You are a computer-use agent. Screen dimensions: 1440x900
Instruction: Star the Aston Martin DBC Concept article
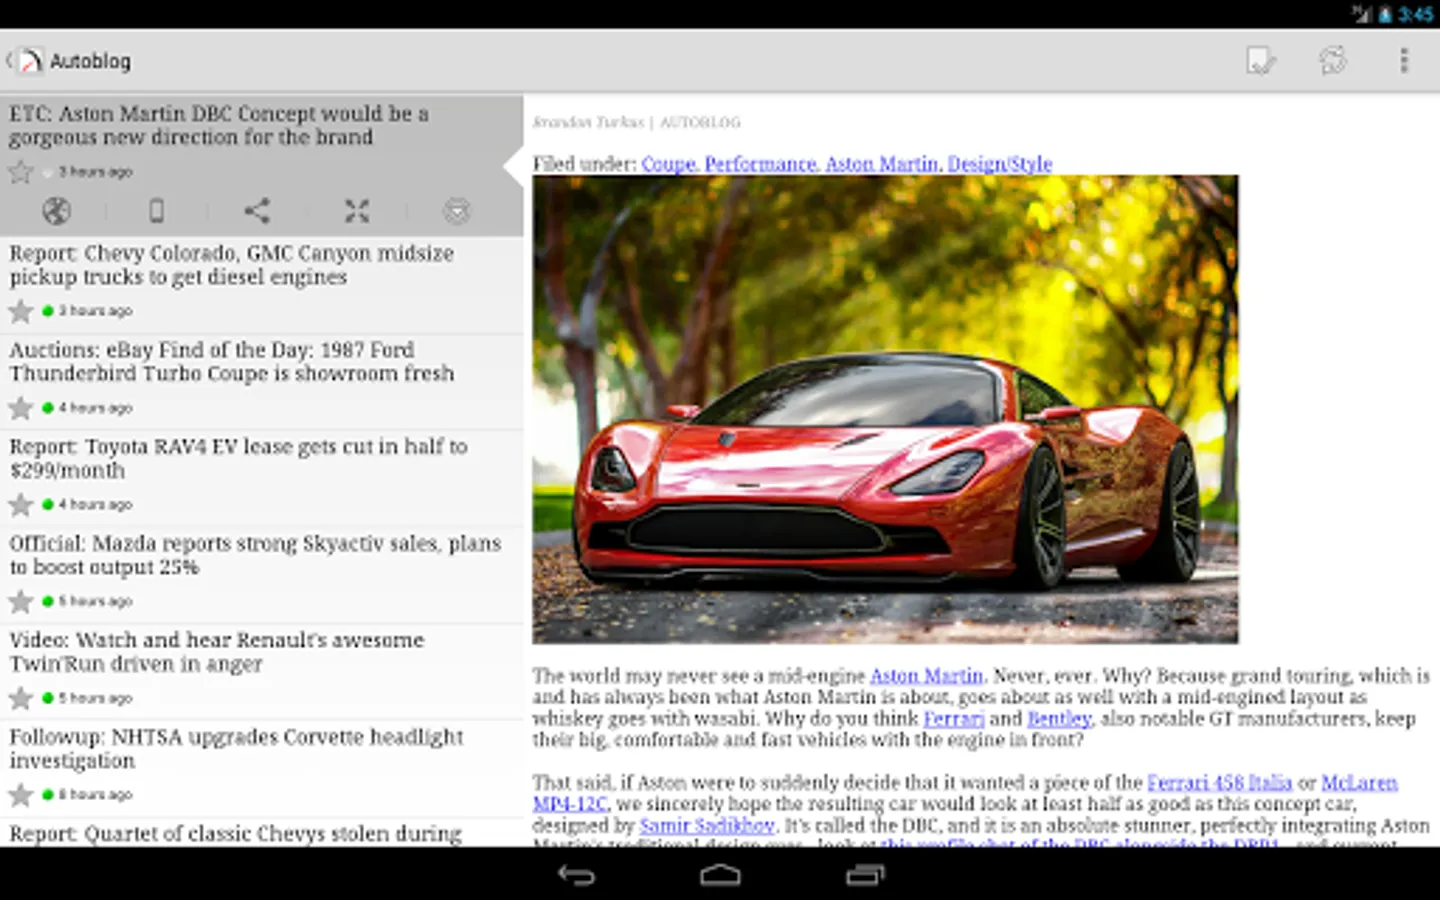(x=21, y=172)
